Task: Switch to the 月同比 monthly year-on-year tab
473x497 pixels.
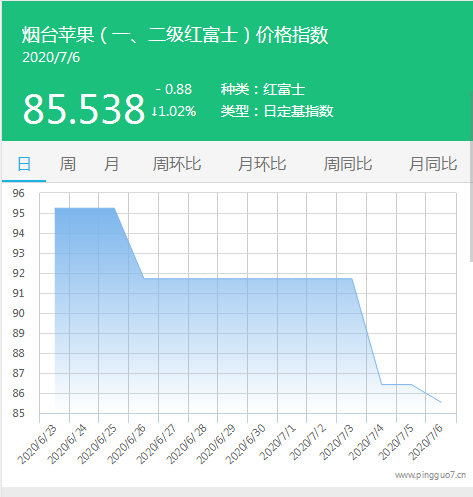Action: [433, 164]
